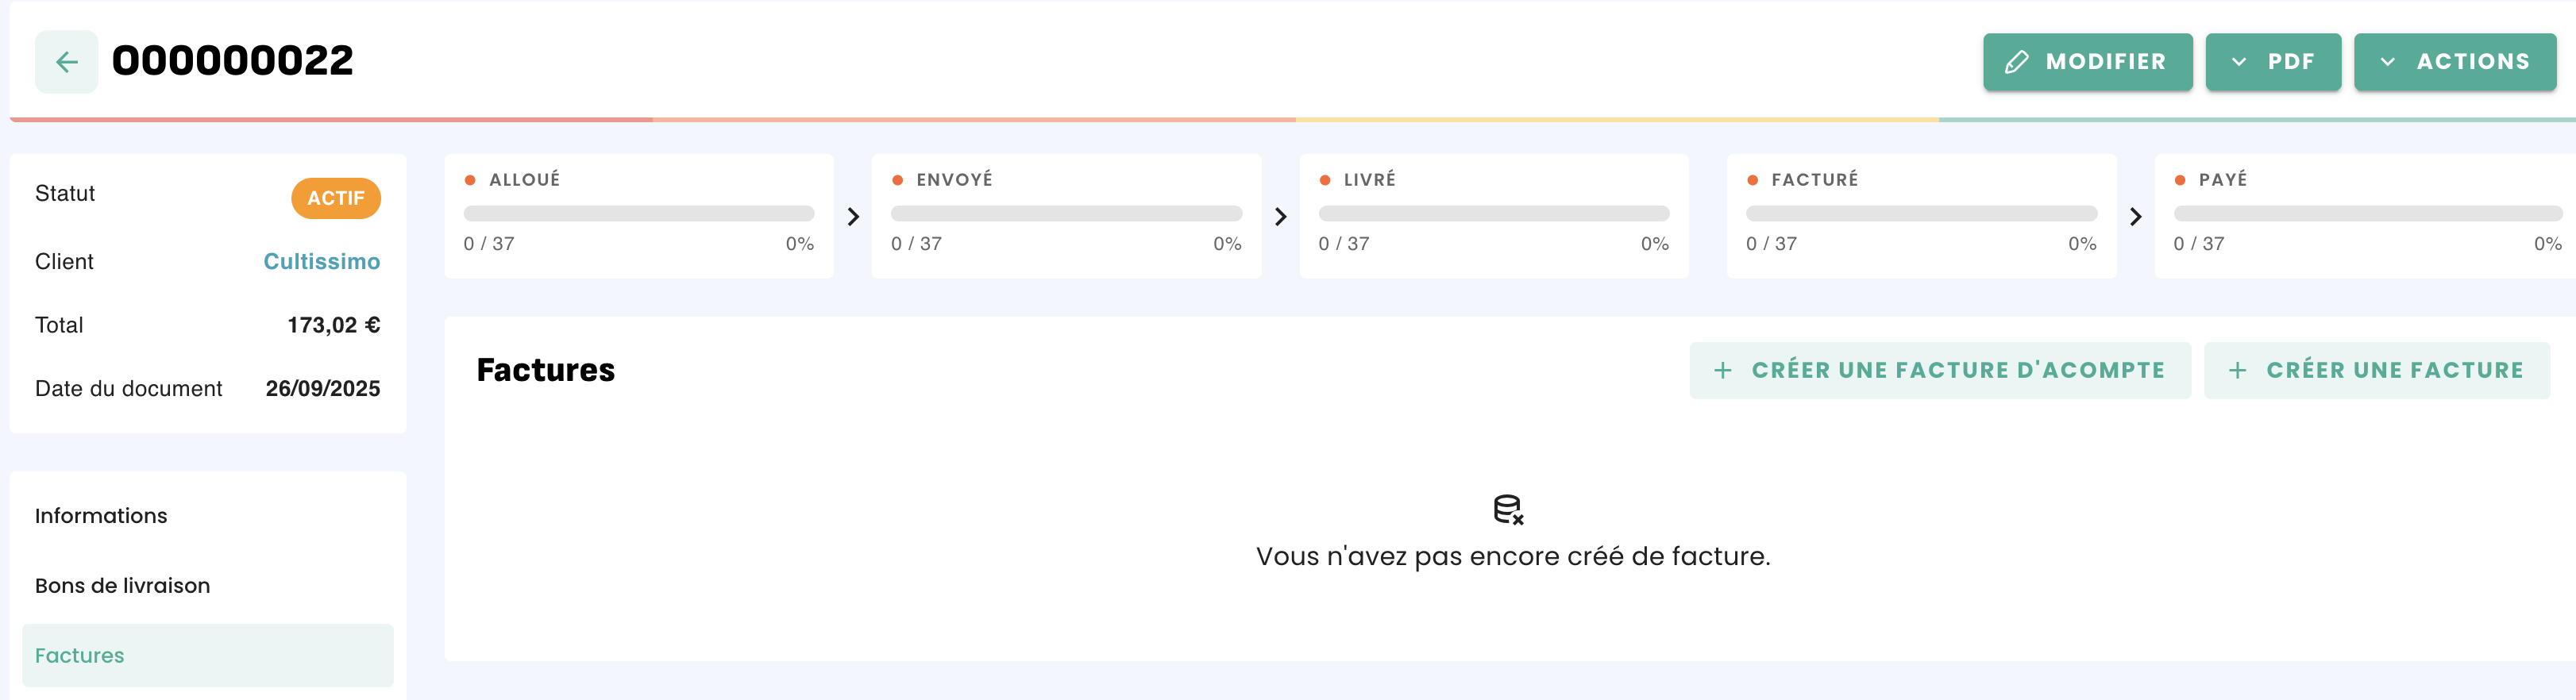Image resolution: width=2576 pixels, height=700 pixels.
Task: Click plus icon for facture d'acompte
Action: pyautogui.click(x=1722, y=370)
